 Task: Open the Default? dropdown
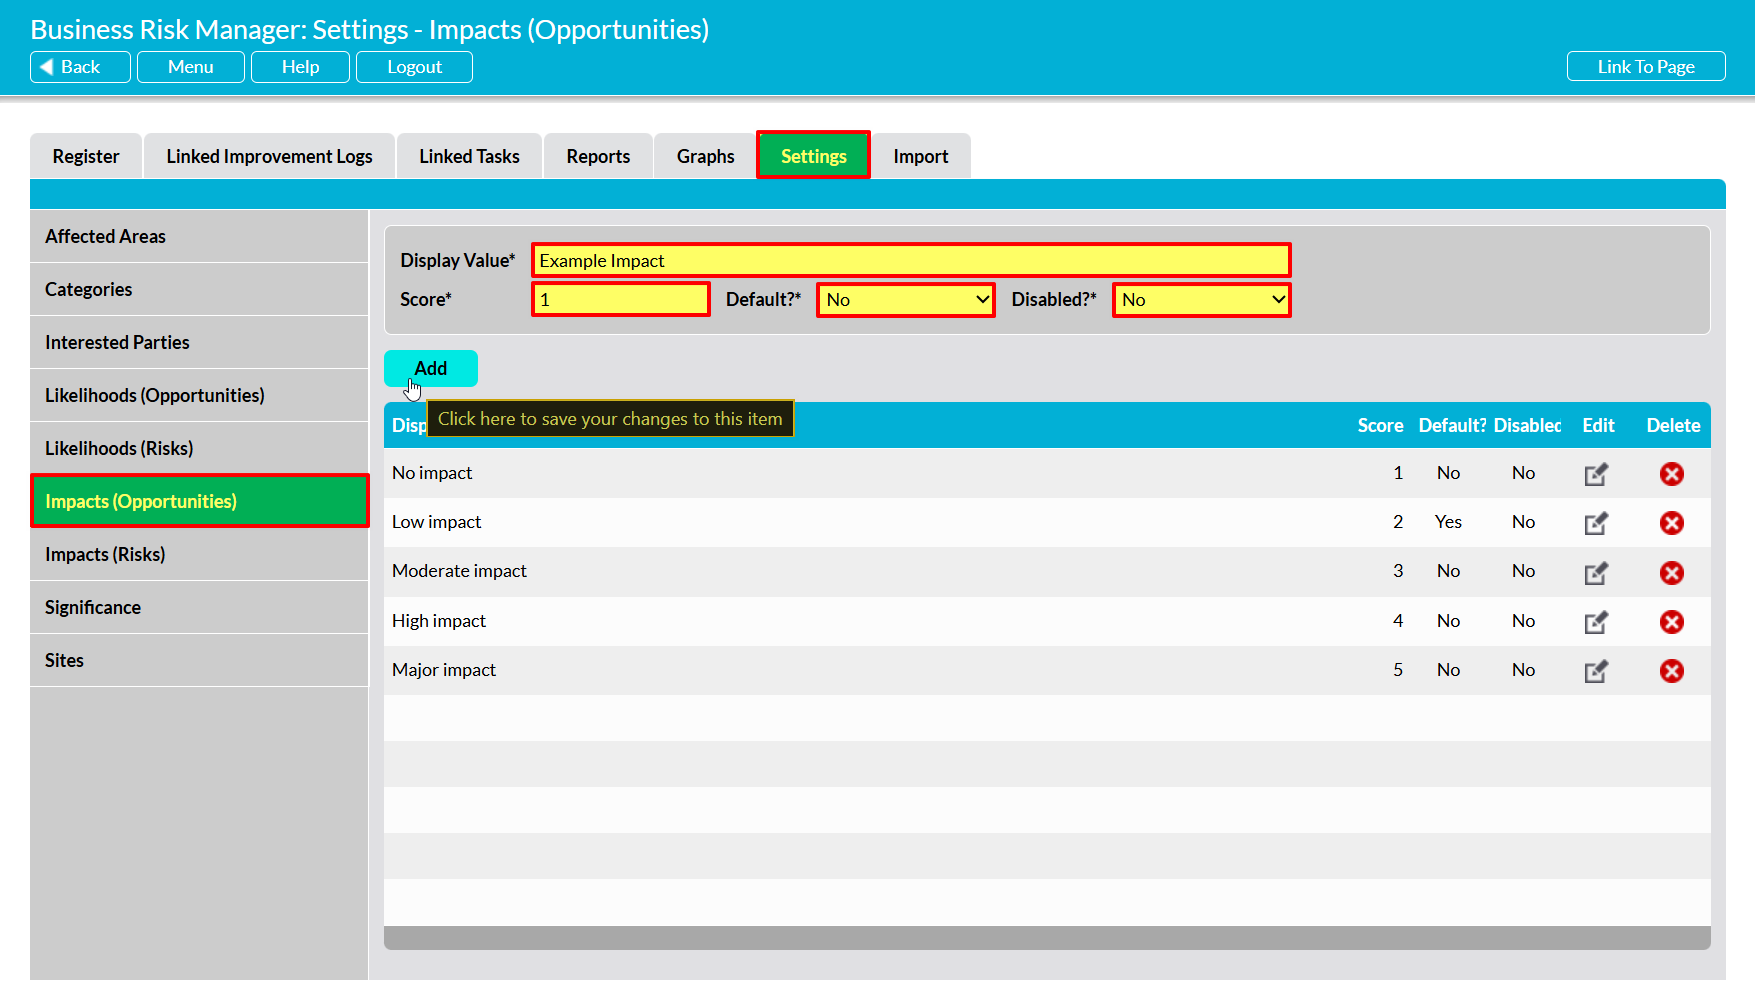click(906, 300)
